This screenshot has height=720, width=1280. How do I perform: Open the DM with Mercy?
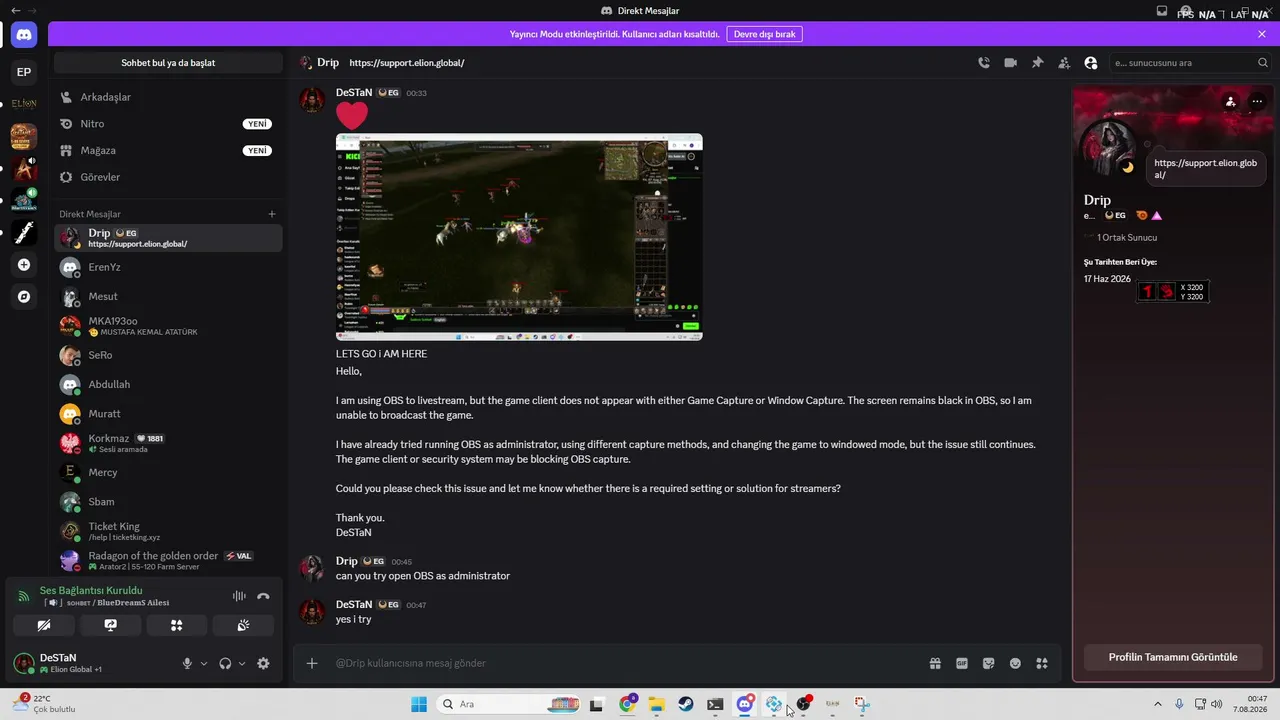click(x=168, y=472)
